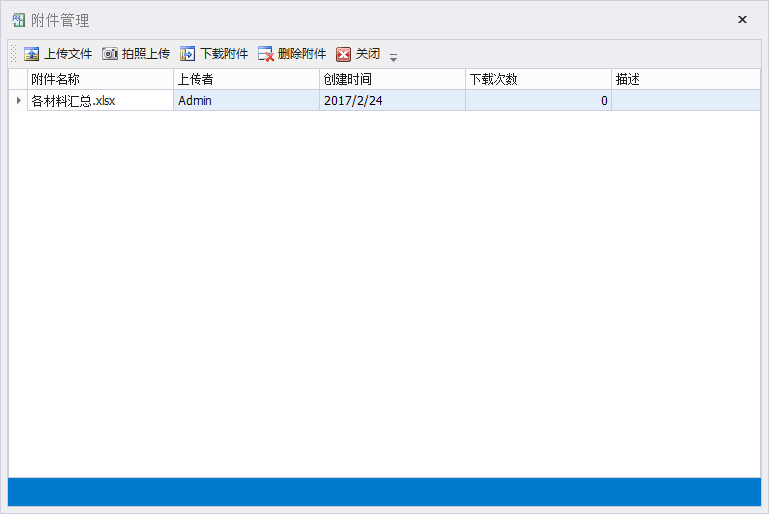Select the 2017/2/24 creation date cell
The width and height of the screenshot is (769, 514).
pos(392,100)
